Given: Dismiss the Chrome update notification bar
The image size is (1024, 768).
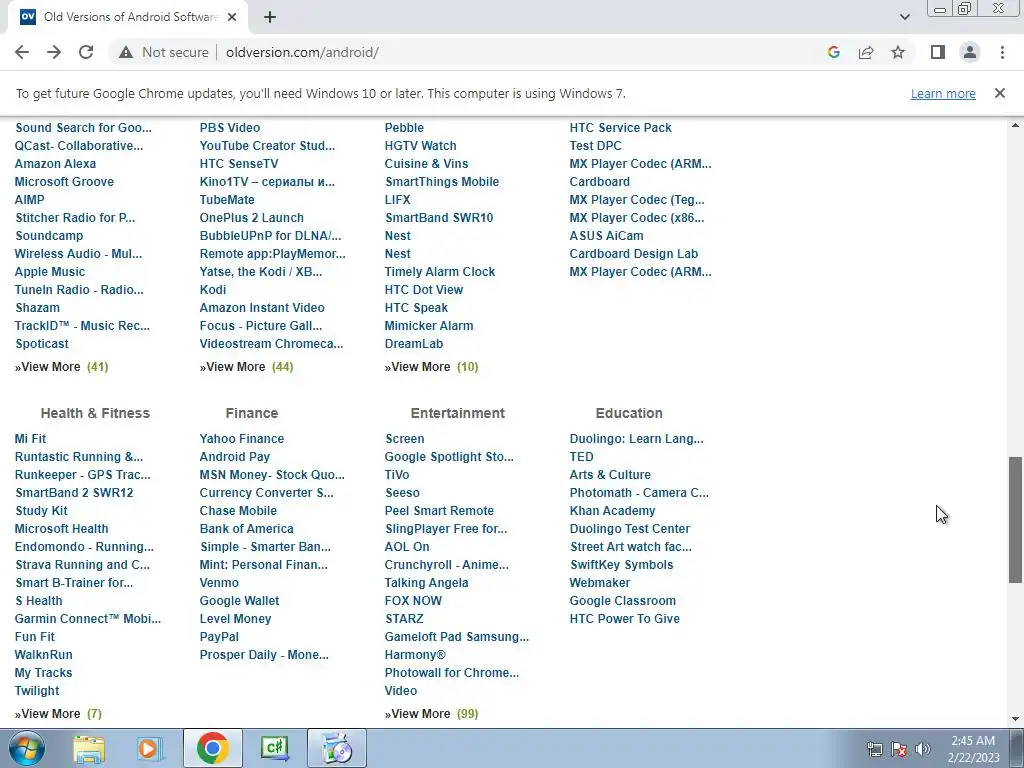Looking at the screenshot, I should tap(999, 93).
